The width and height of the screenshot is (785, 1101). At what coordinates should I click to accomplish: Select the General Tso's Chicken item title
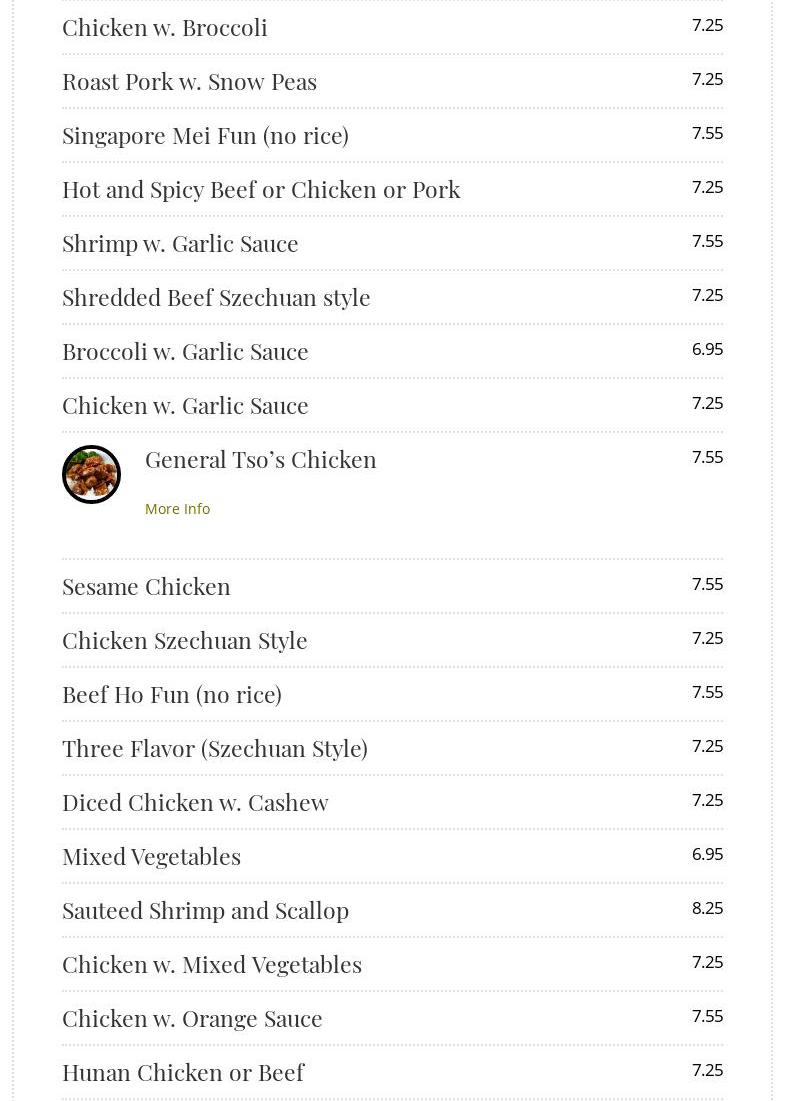pos(260,459)
